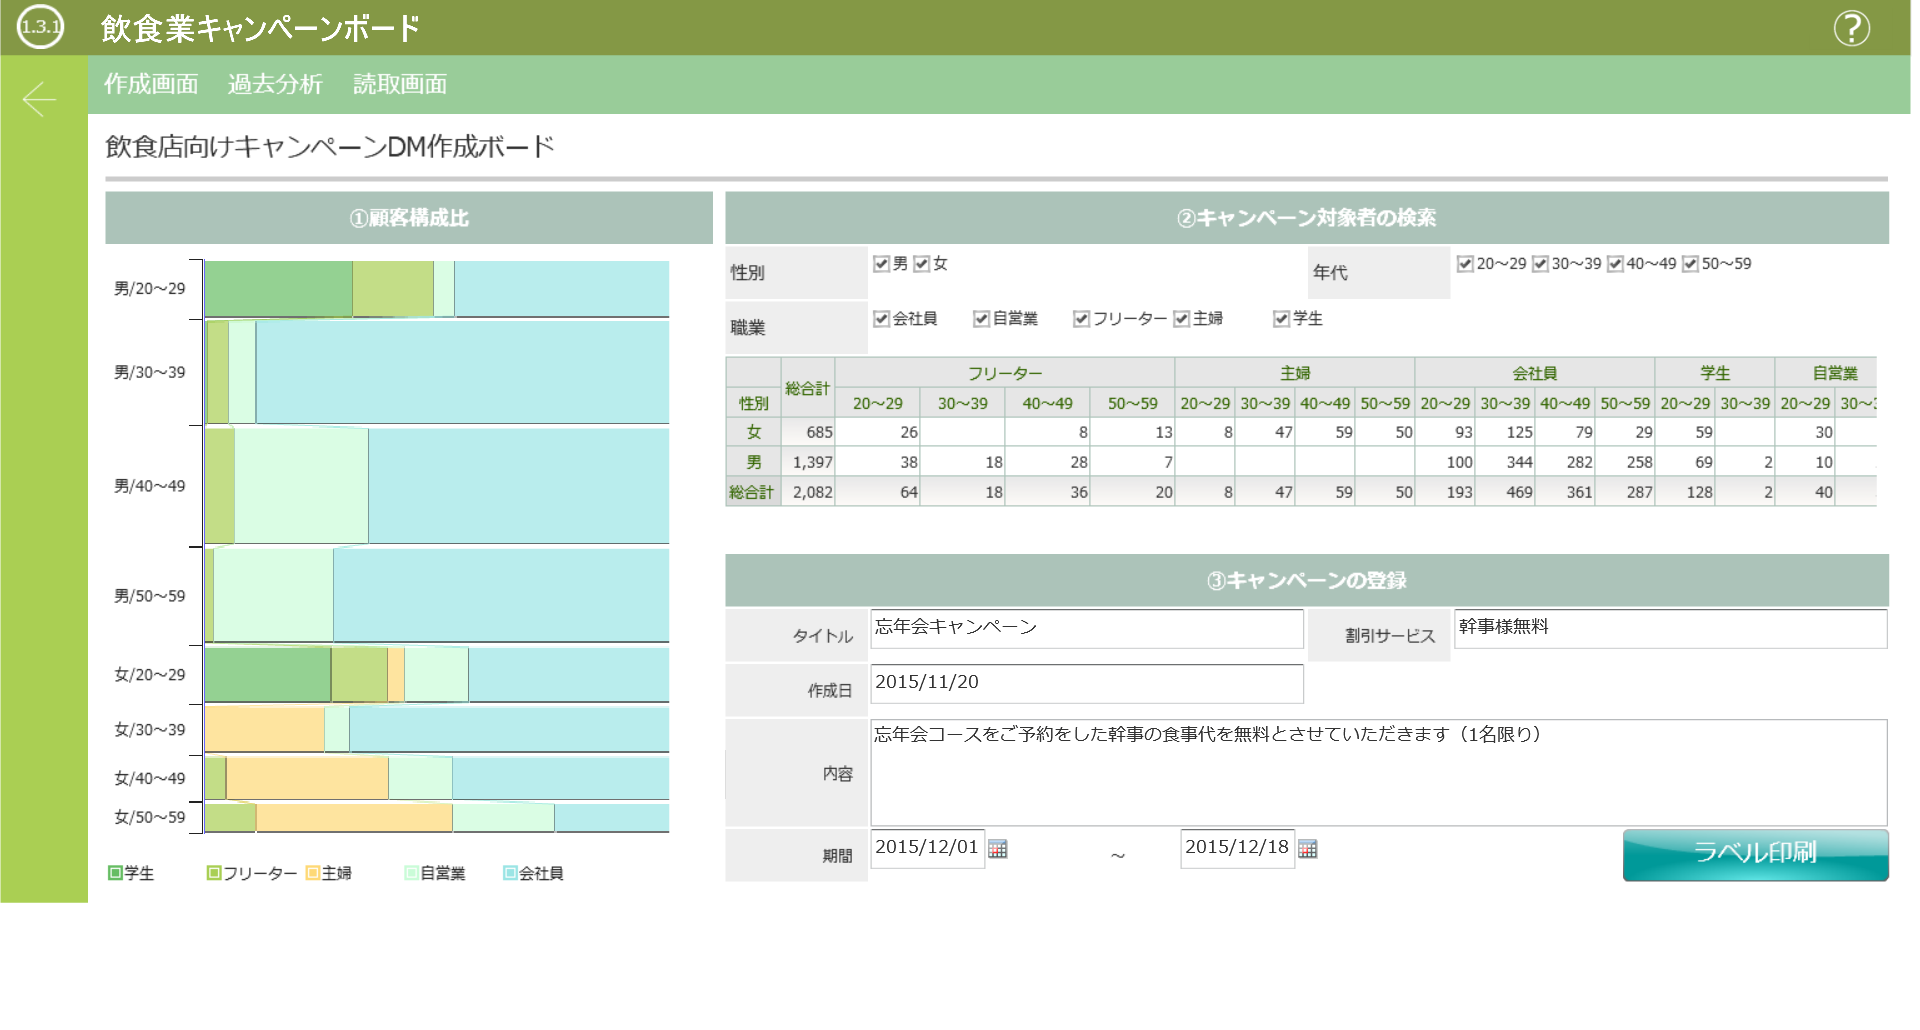Uncheck the 学生 occupation checkbox
The image size is (1920, 1030).
point(1281,319)
